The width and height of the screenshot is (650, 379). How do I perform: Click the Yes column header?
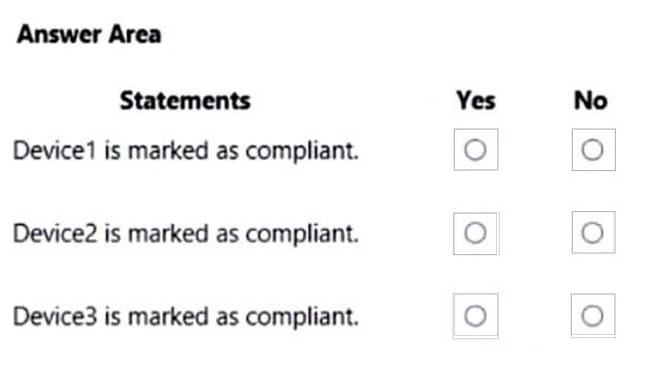tap(476, 101)
